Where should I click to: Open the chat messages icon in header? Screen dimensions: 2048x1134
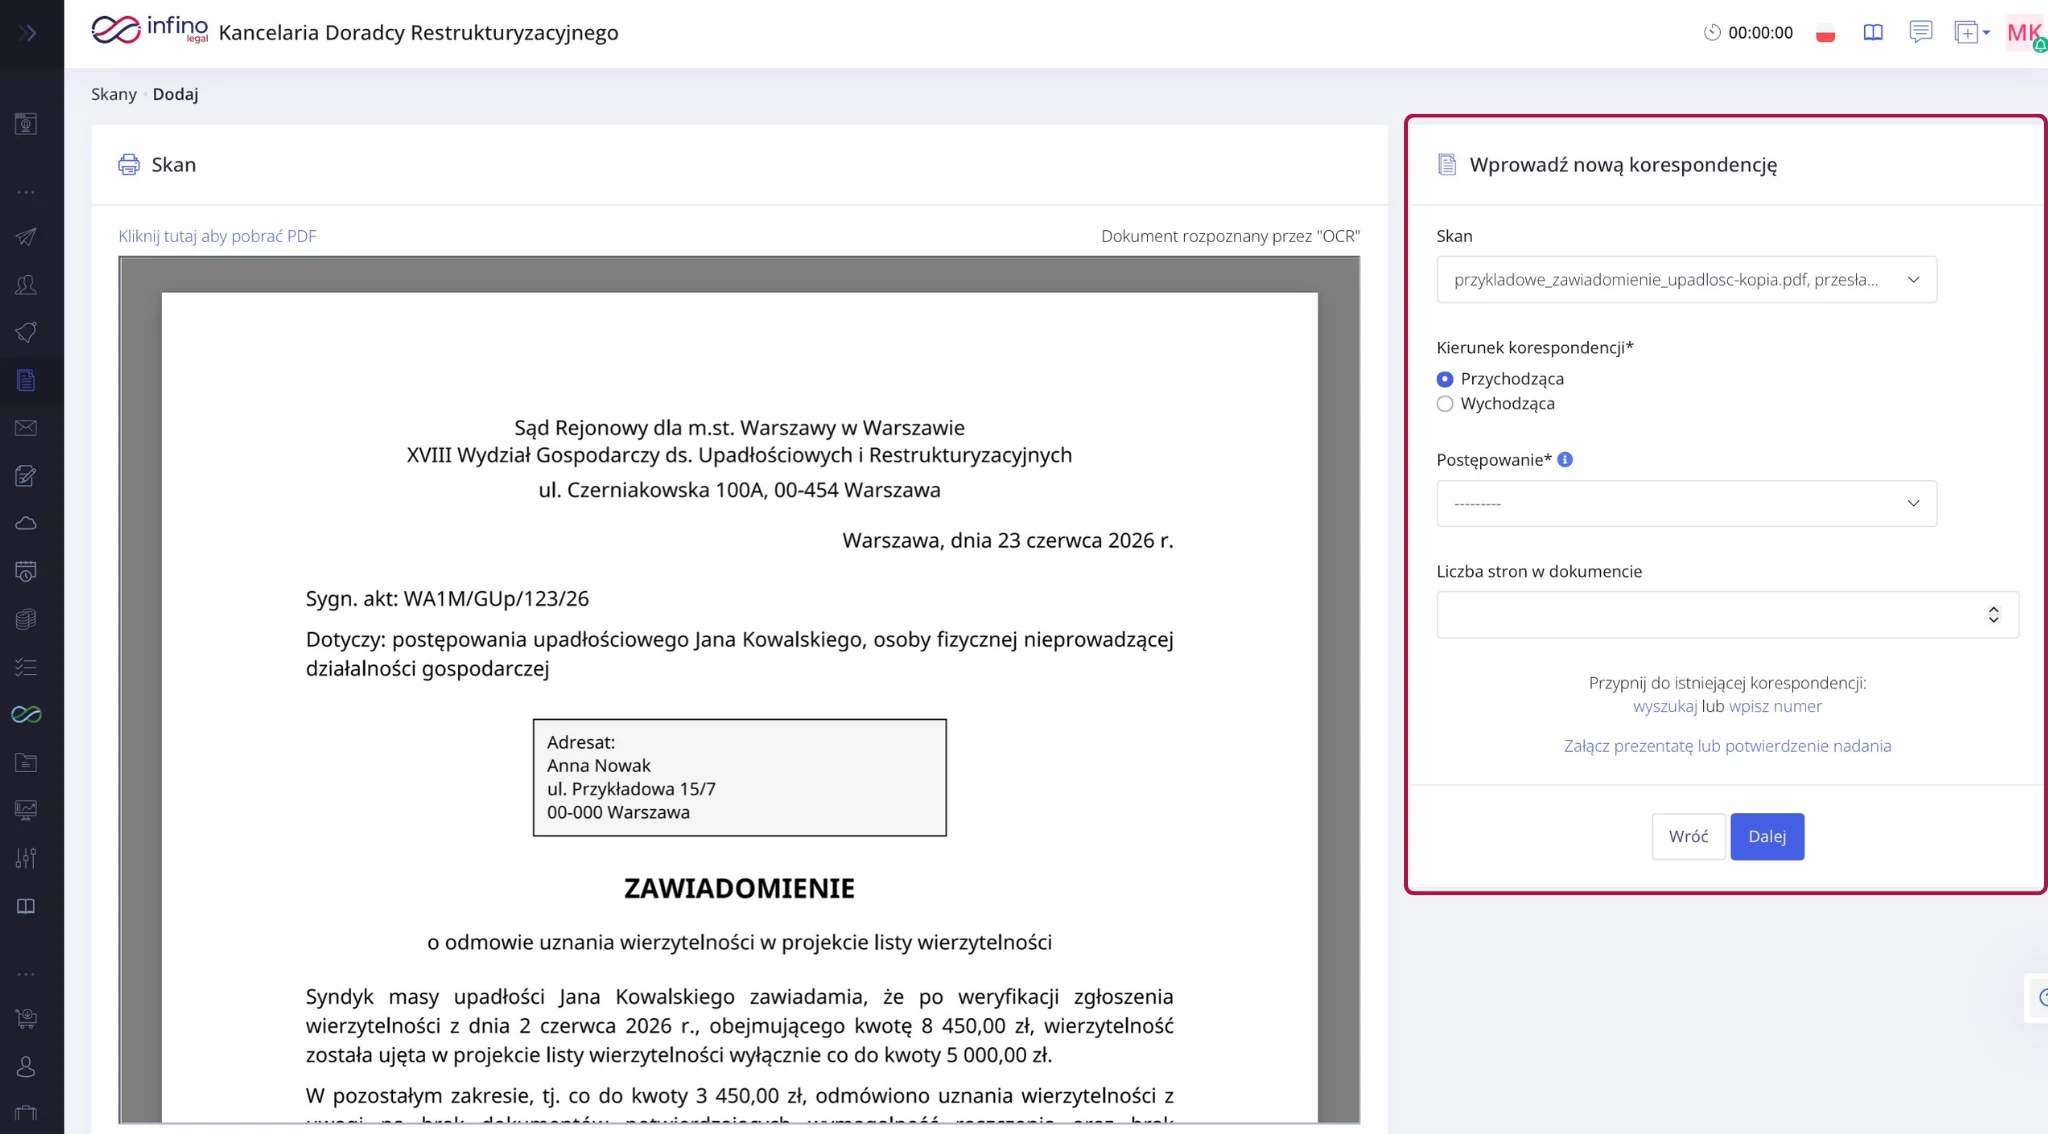tap(1920, 32)
